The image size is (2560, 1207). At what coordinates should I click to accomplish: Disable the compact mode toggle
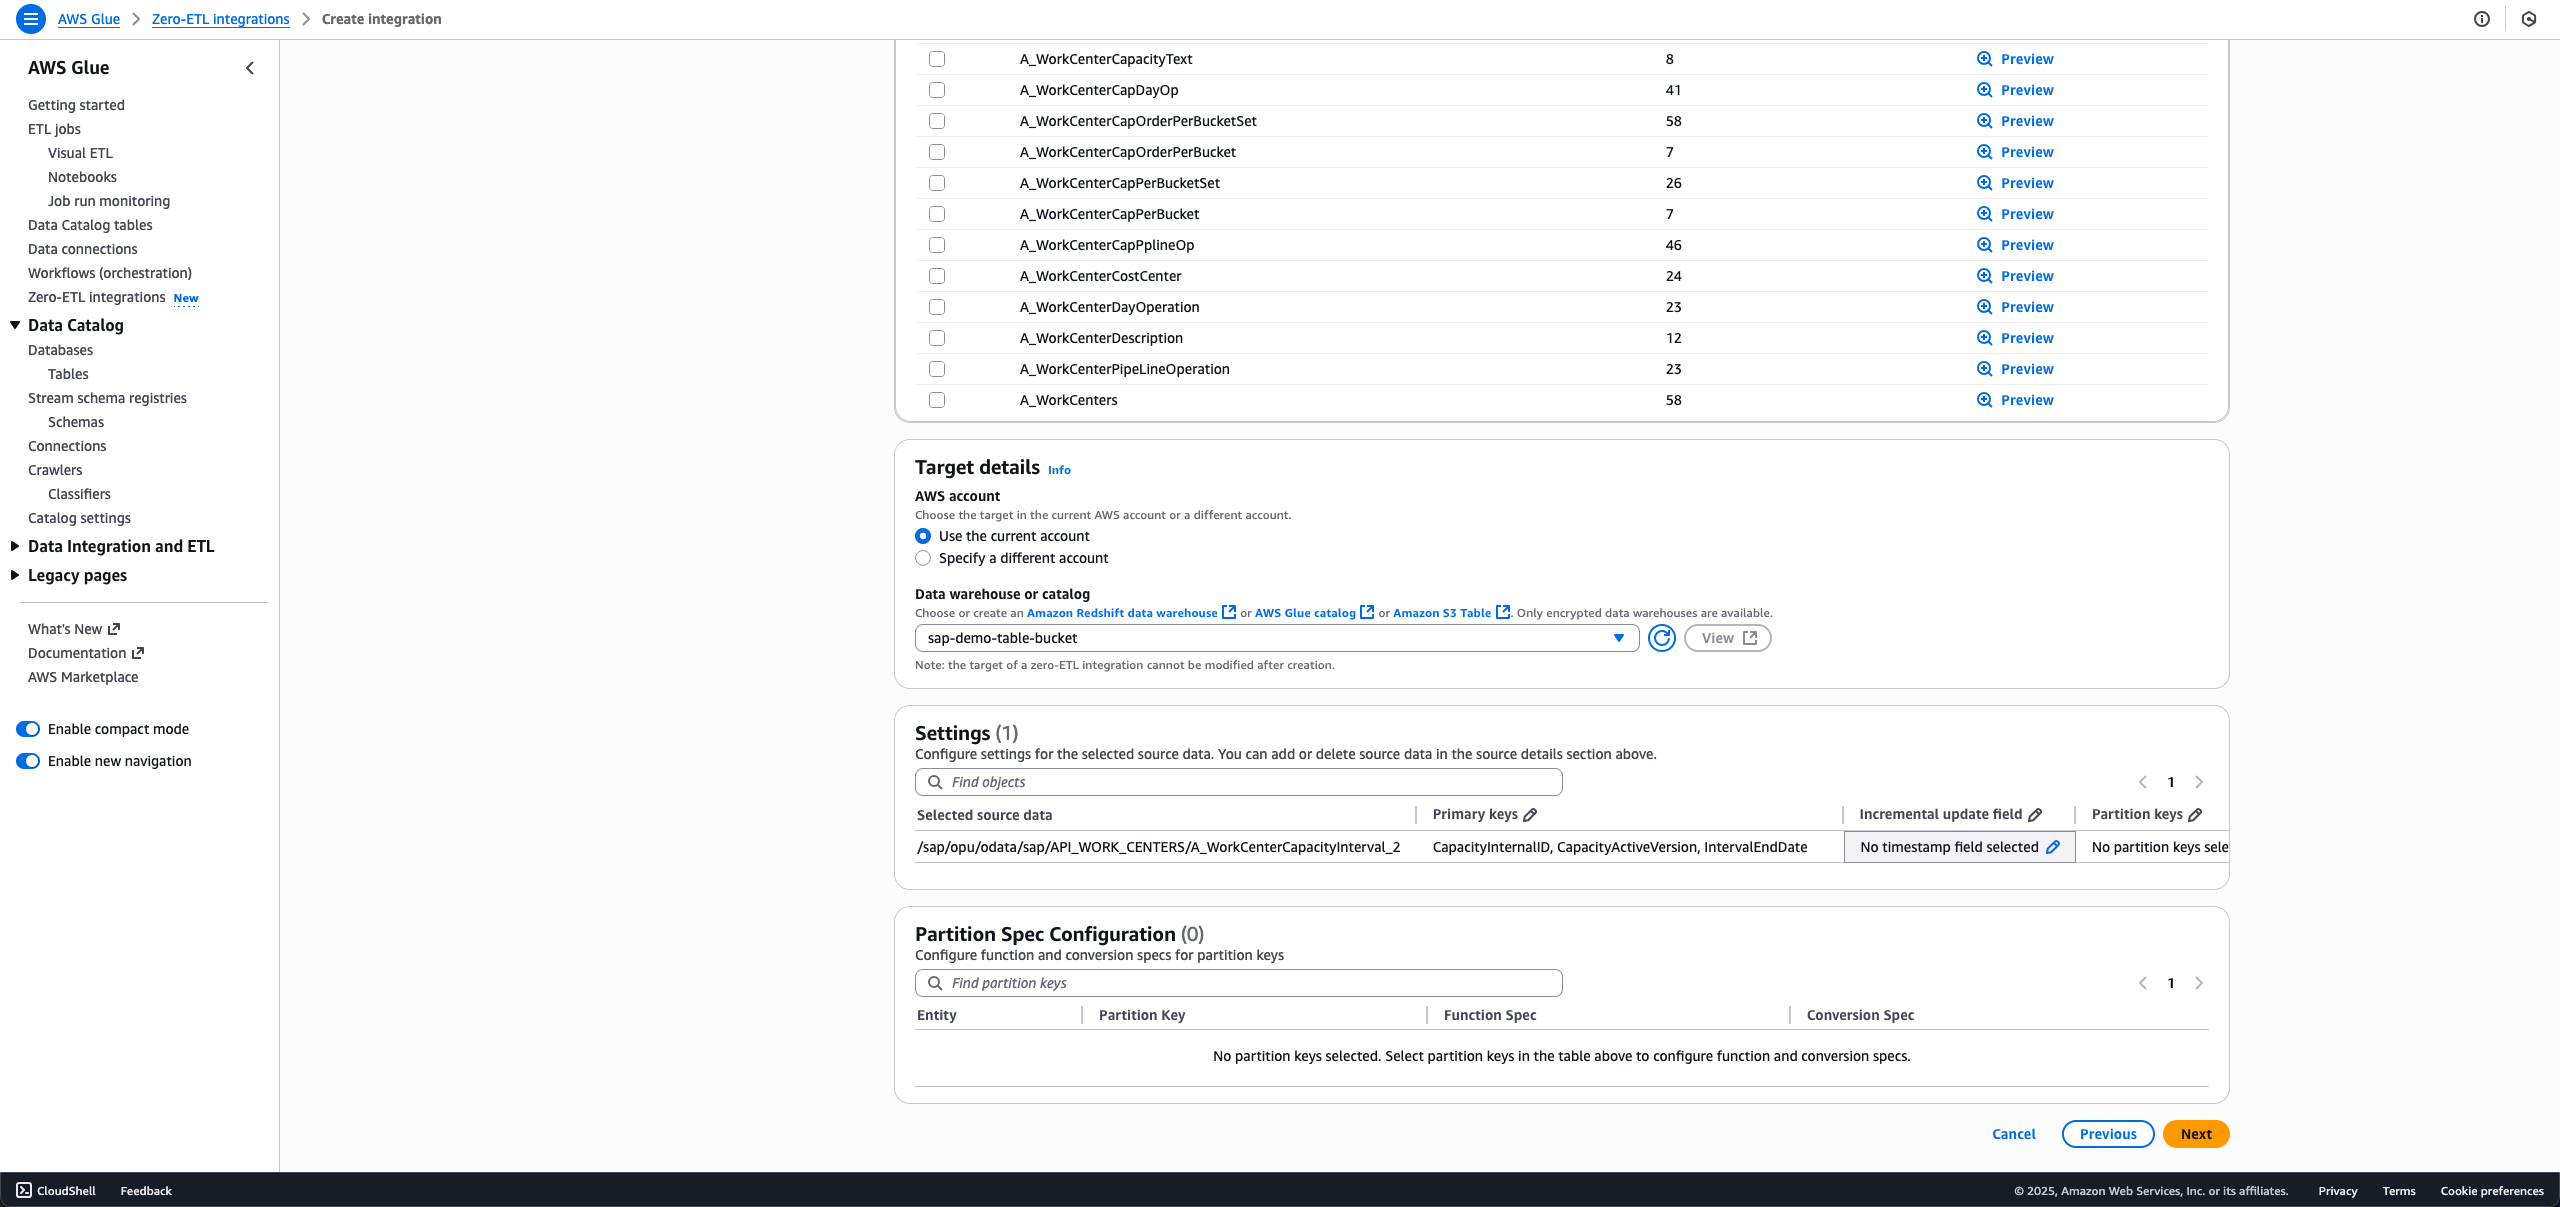coord(28,729)
